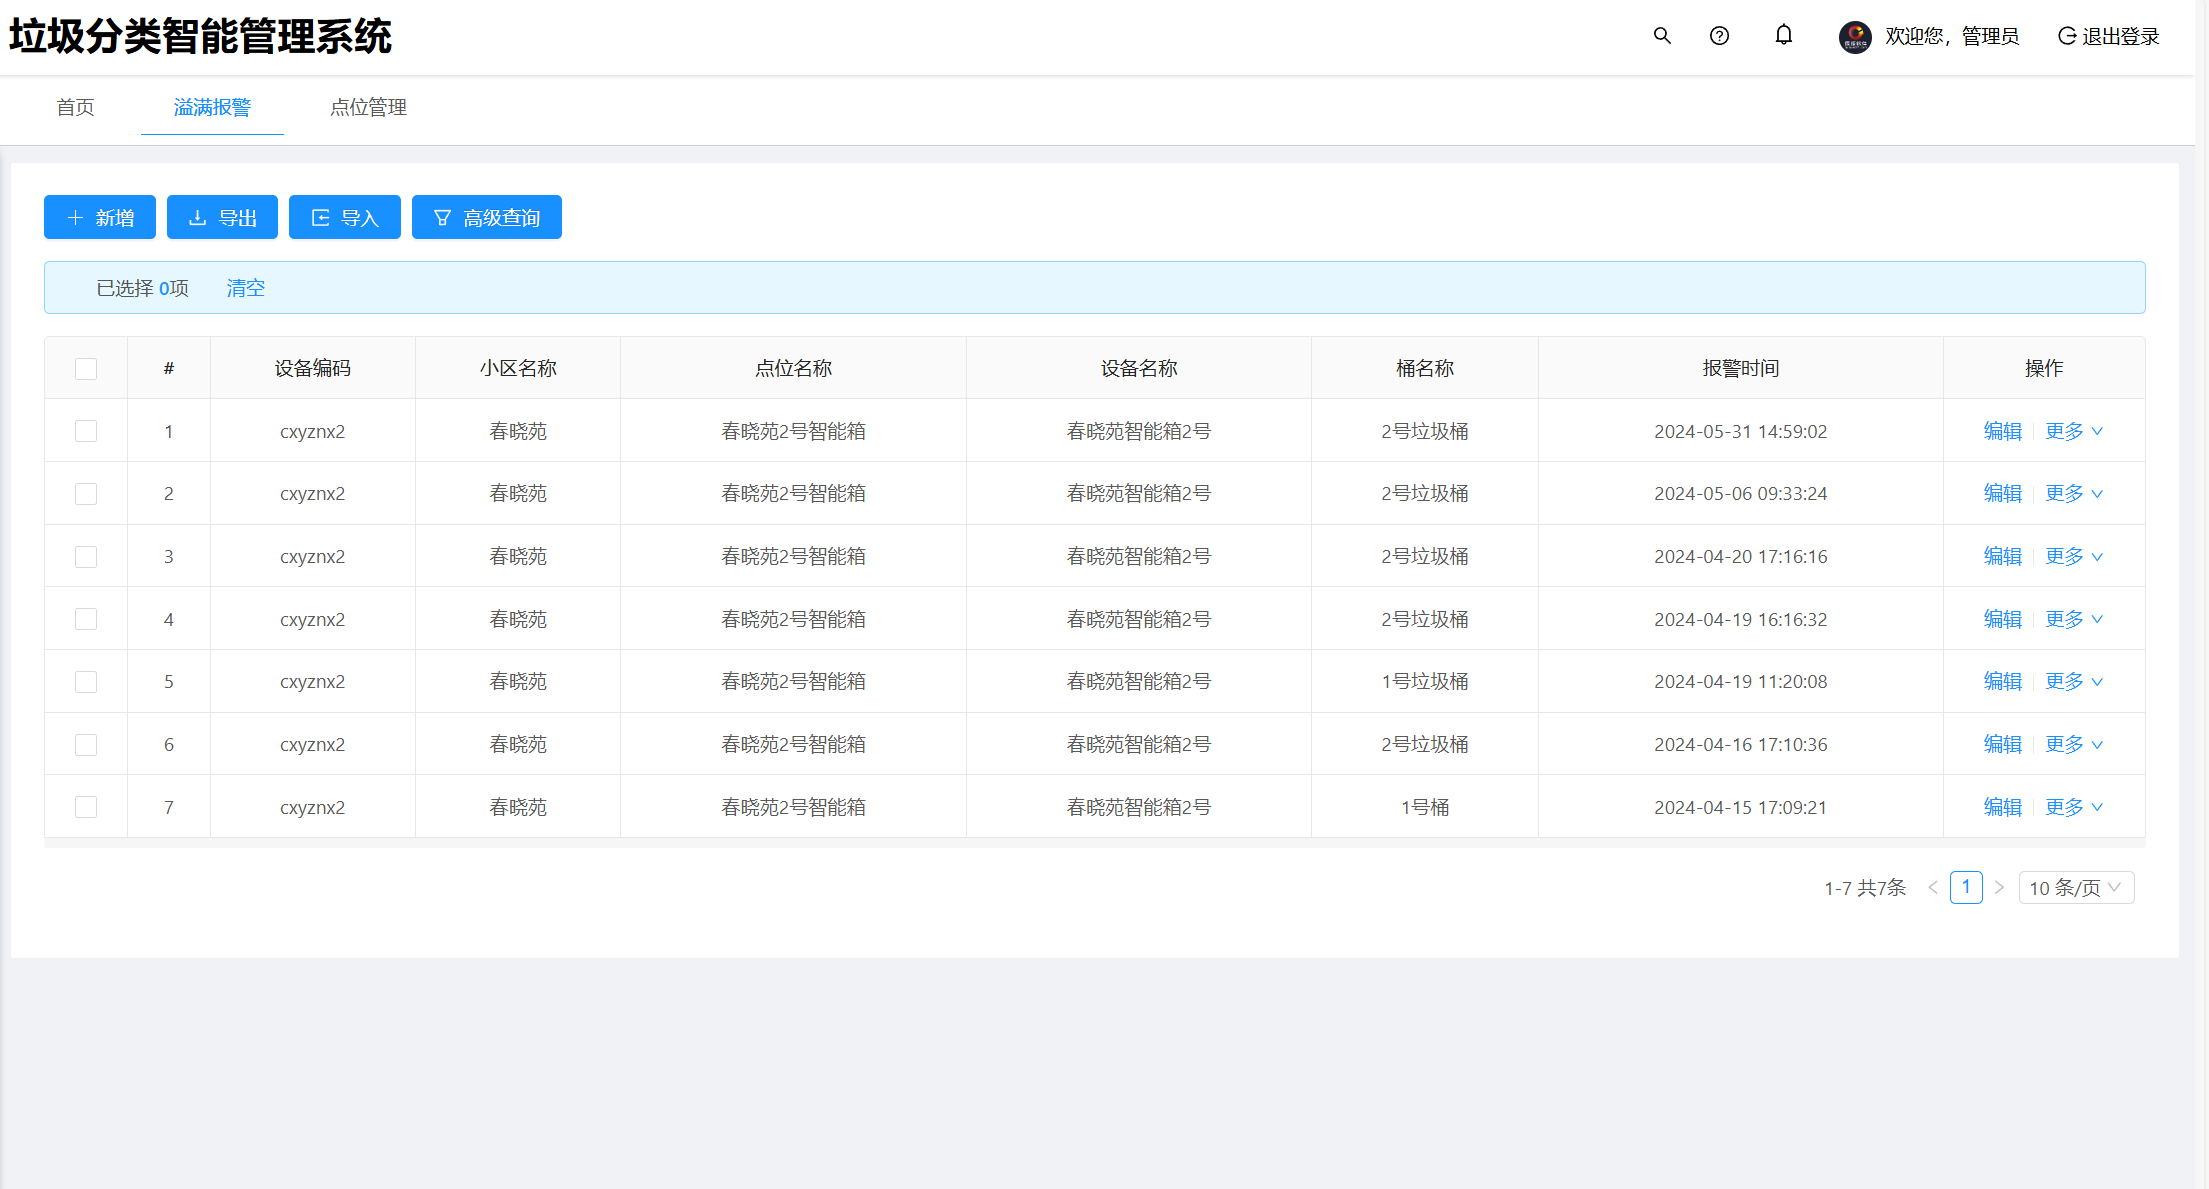This screenshot has width=2209, height=1189.
Task: Toggle the select-all header checkbox
Action: coord(86,368)
